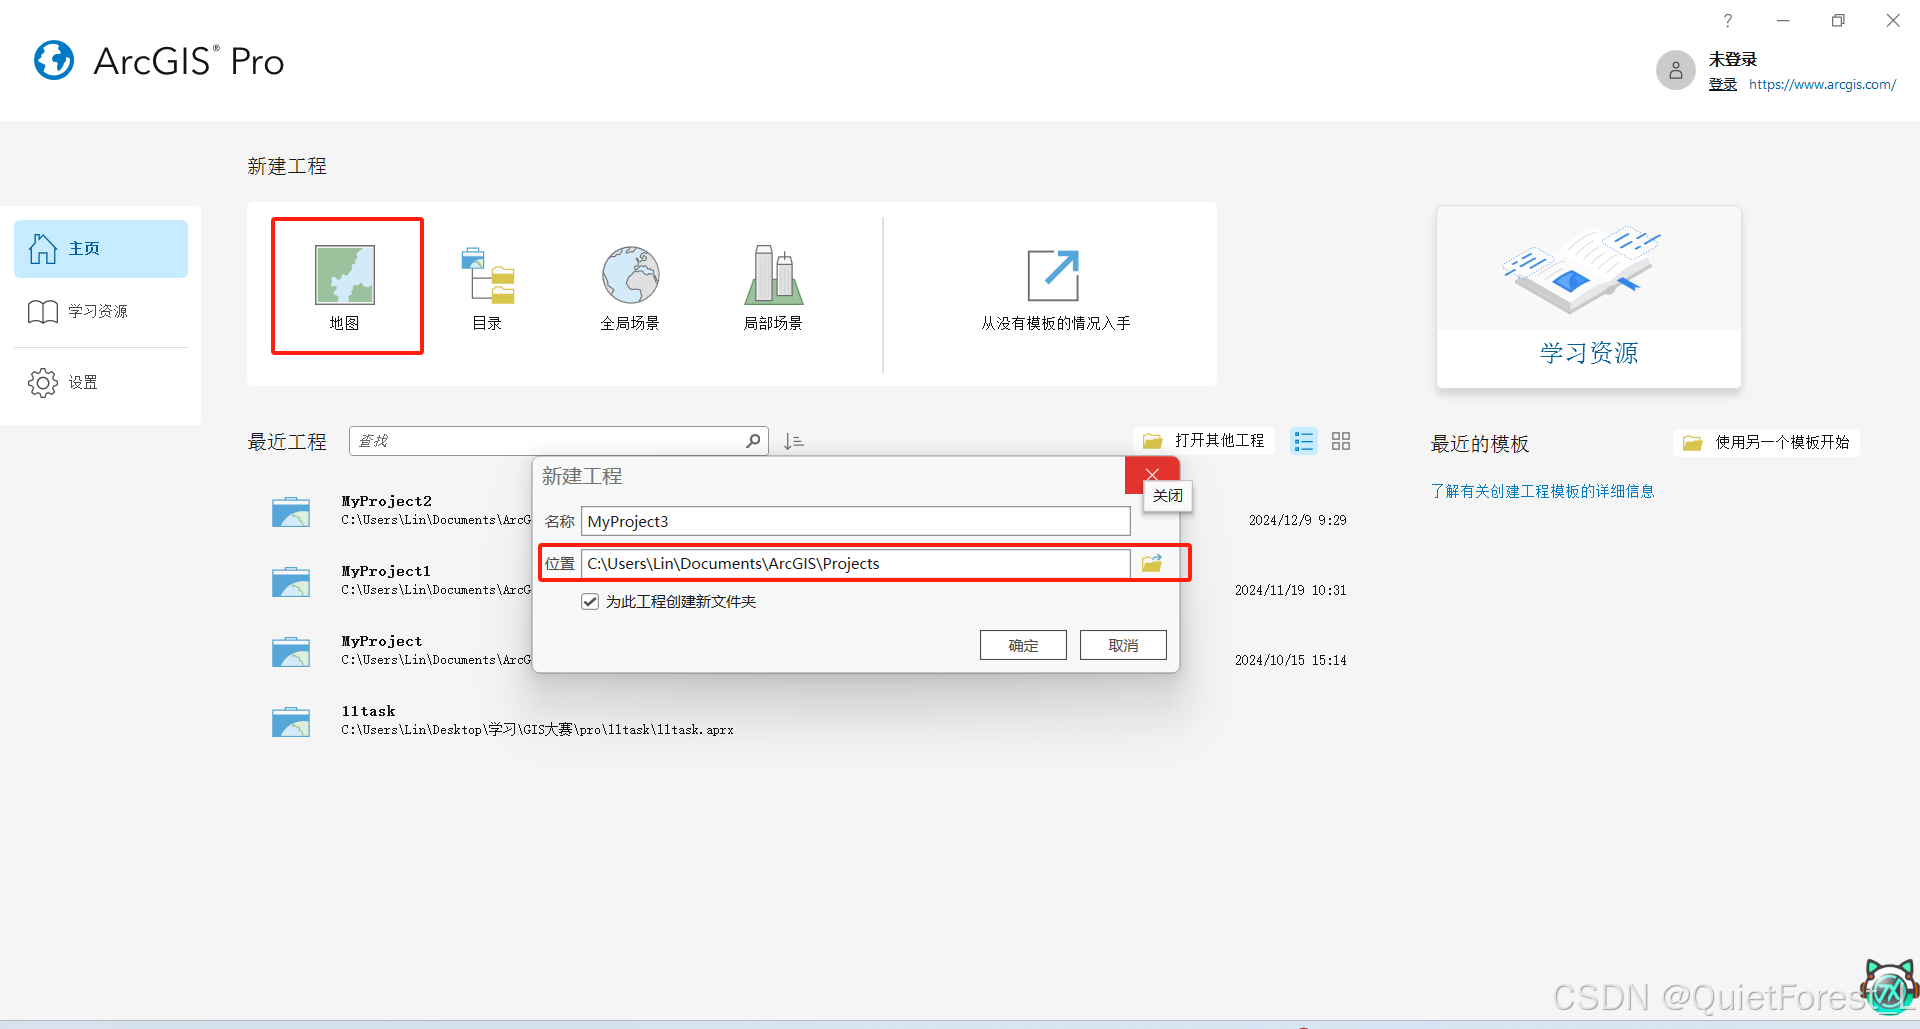This screenshot has width=1920, height=1029.
Task: Open recent project 11task
Action: 368,711
